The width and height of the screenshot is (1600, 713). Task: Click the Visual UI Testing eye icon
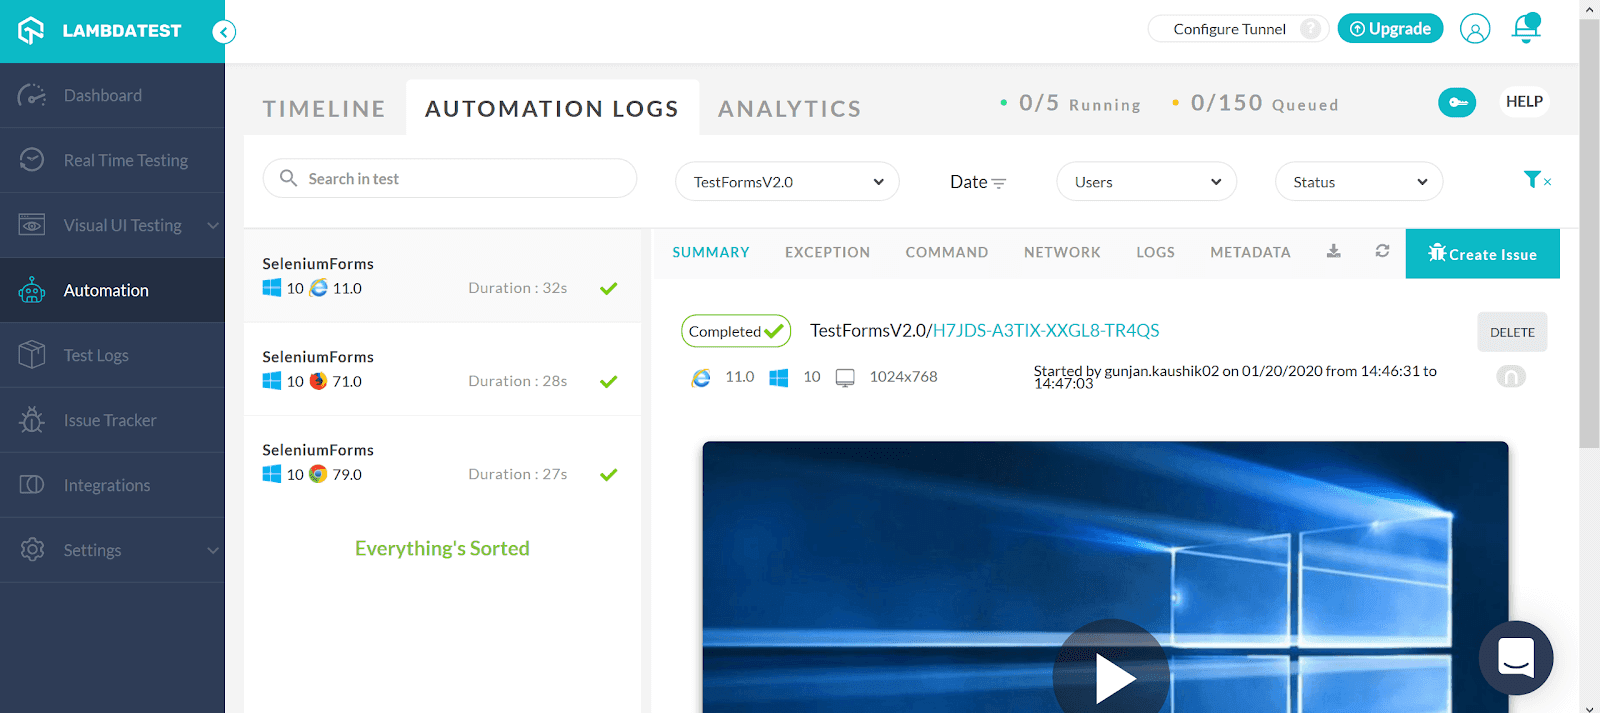32,225
